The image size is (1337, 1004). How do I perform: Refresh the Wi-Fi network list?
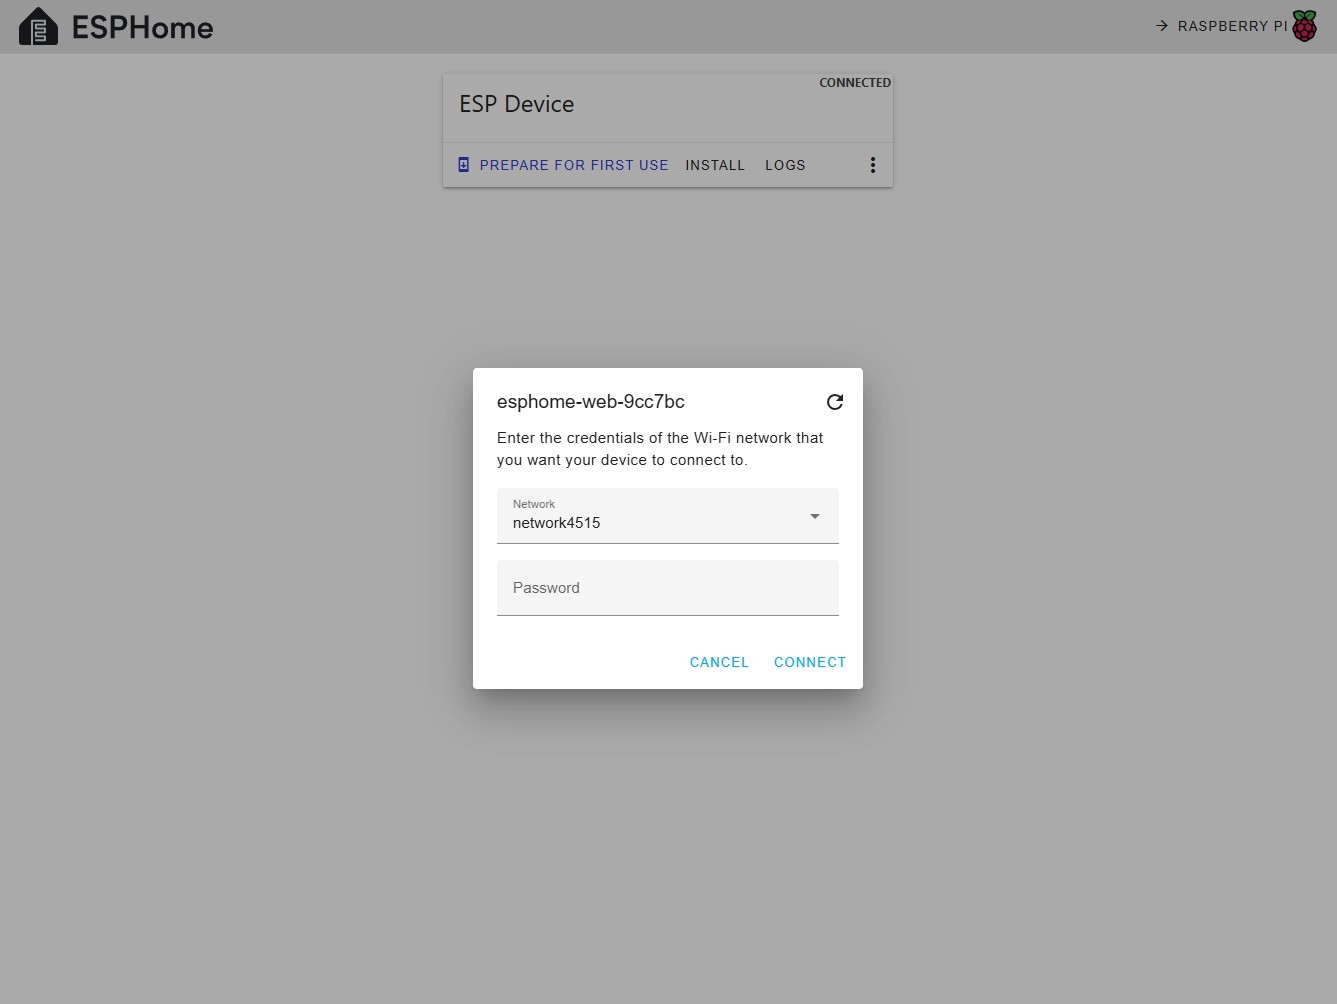point(835,402)
